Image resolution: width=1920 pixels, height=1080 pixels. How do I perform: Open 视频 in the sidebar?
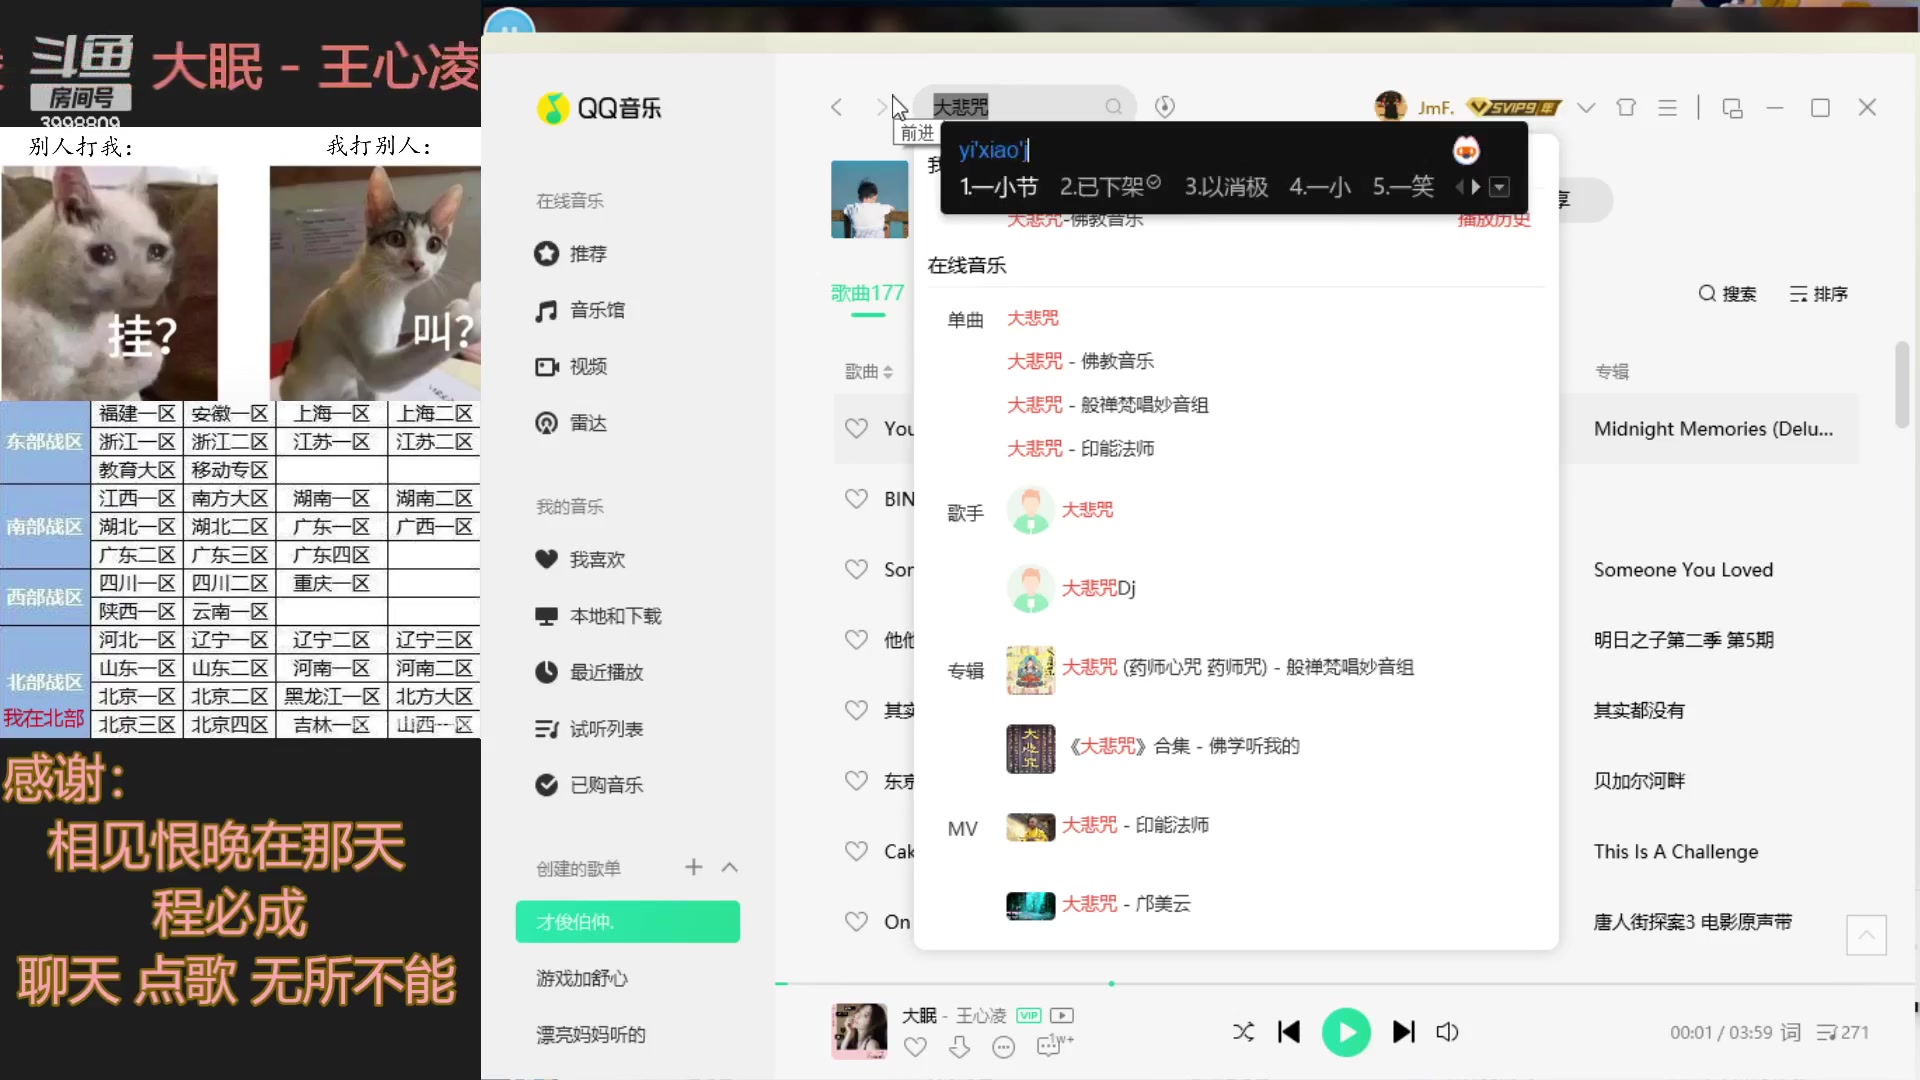coord(571,367)
